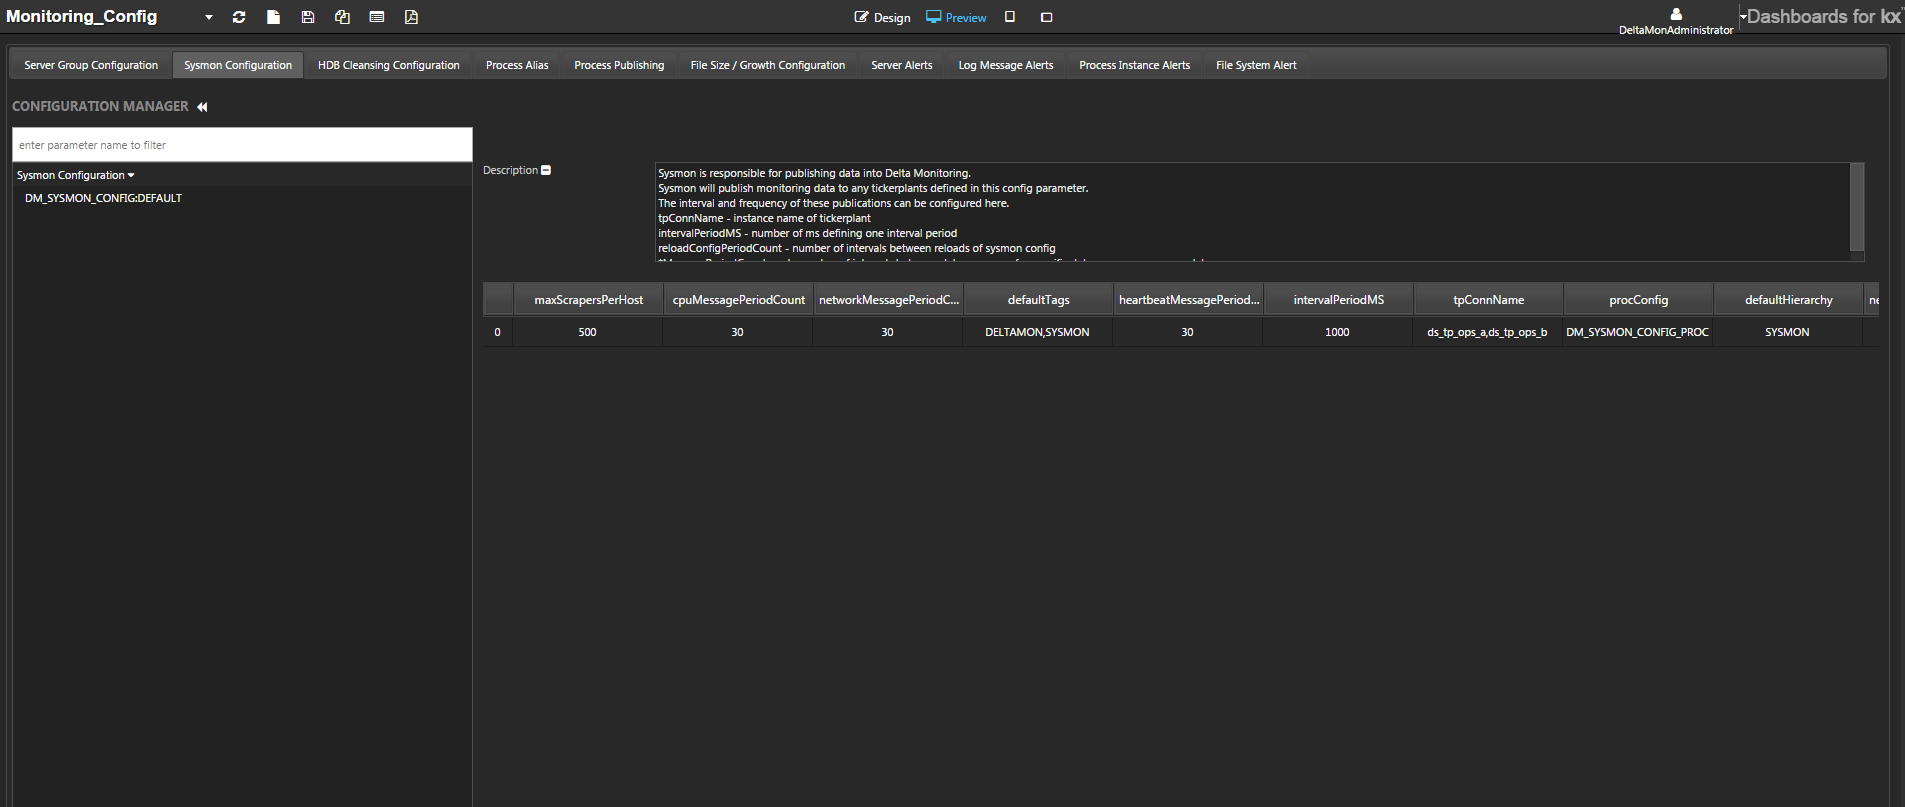Click the SYSMON defaultHierarchy cell
Image resolution: width=1905 pixels, height=807 pixels.
(x=1788, y=332)
